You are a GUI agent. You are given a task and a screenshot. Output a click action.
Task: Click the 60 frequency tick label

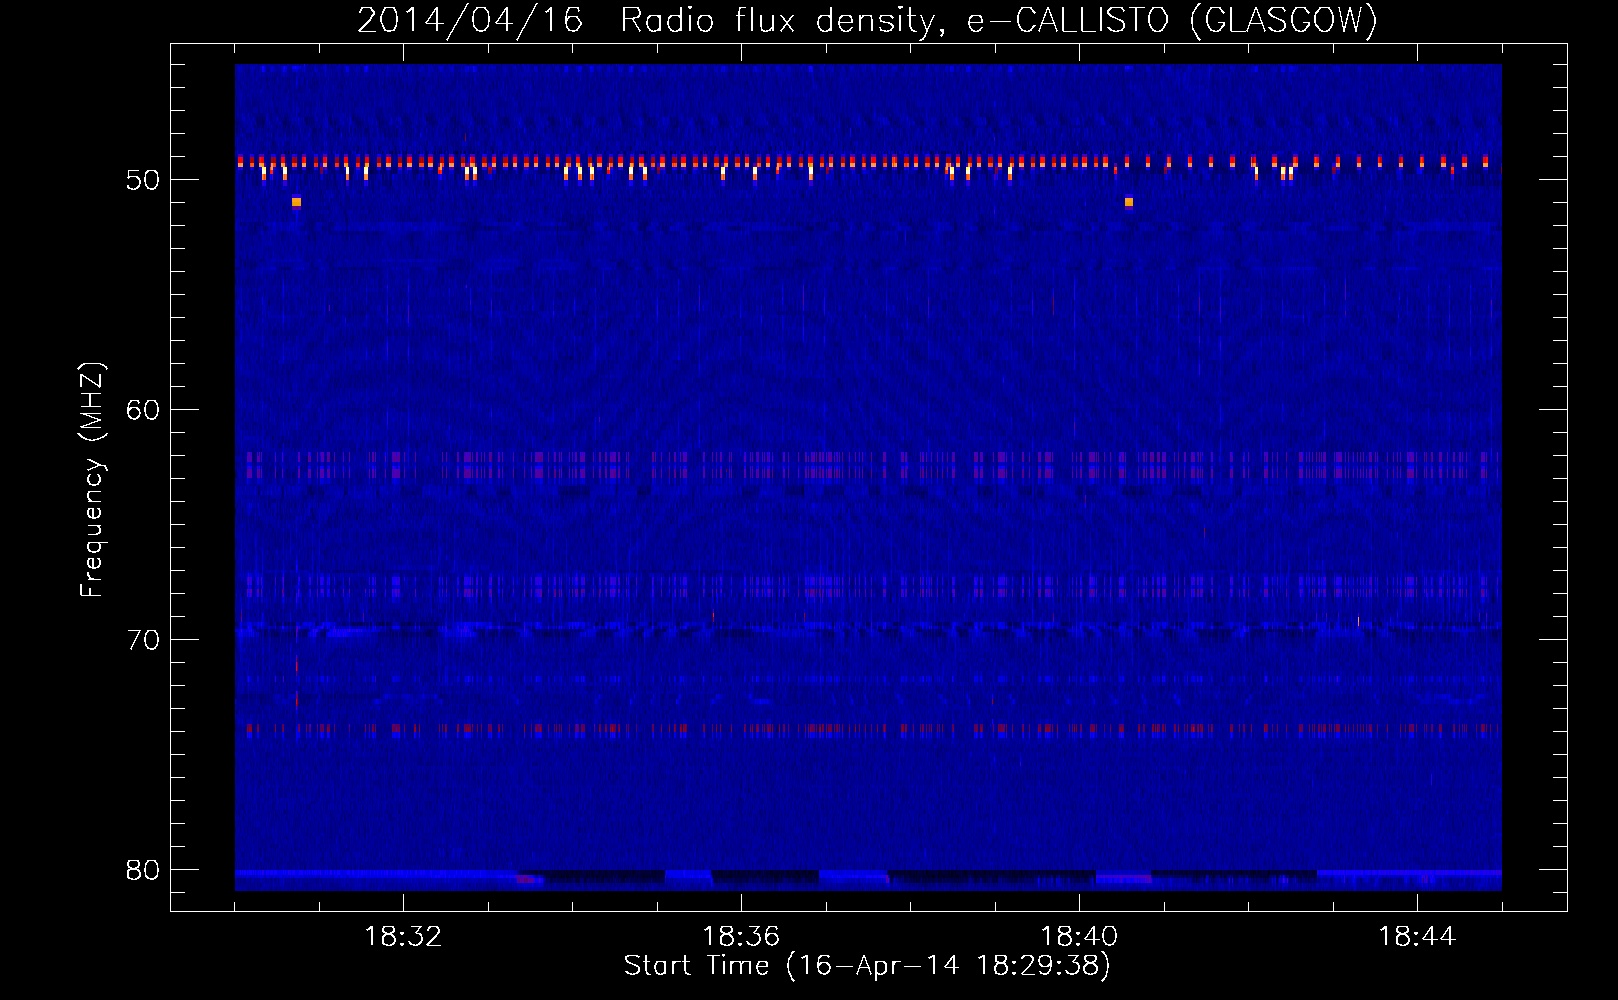pyautogui.click(x=143, y=410)
